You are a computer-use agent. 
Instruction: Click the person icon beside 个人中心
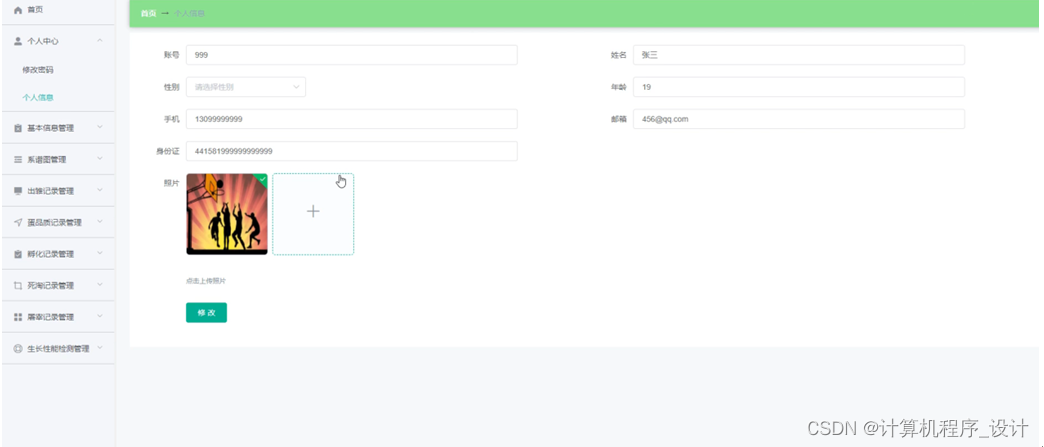[x=18, y=41]
